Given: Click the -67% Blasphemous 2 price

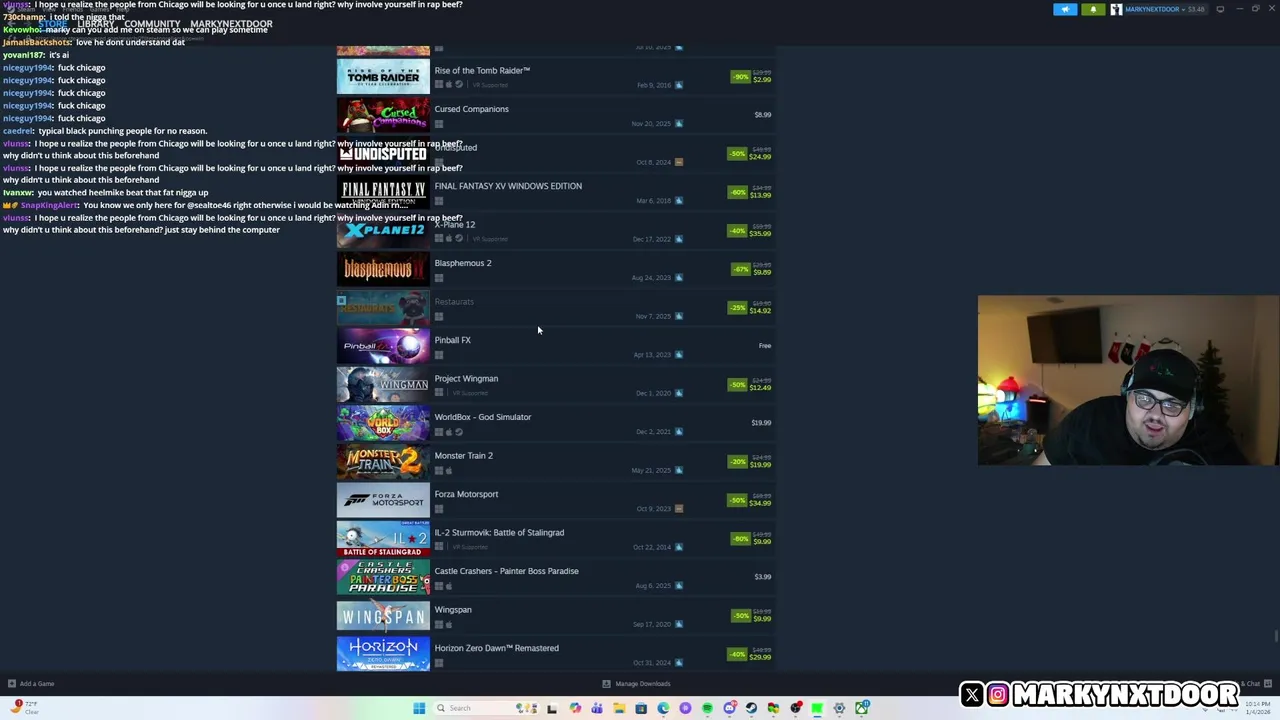Looking at the screenshot, I should pyautogui.click(x=751, y=269).
